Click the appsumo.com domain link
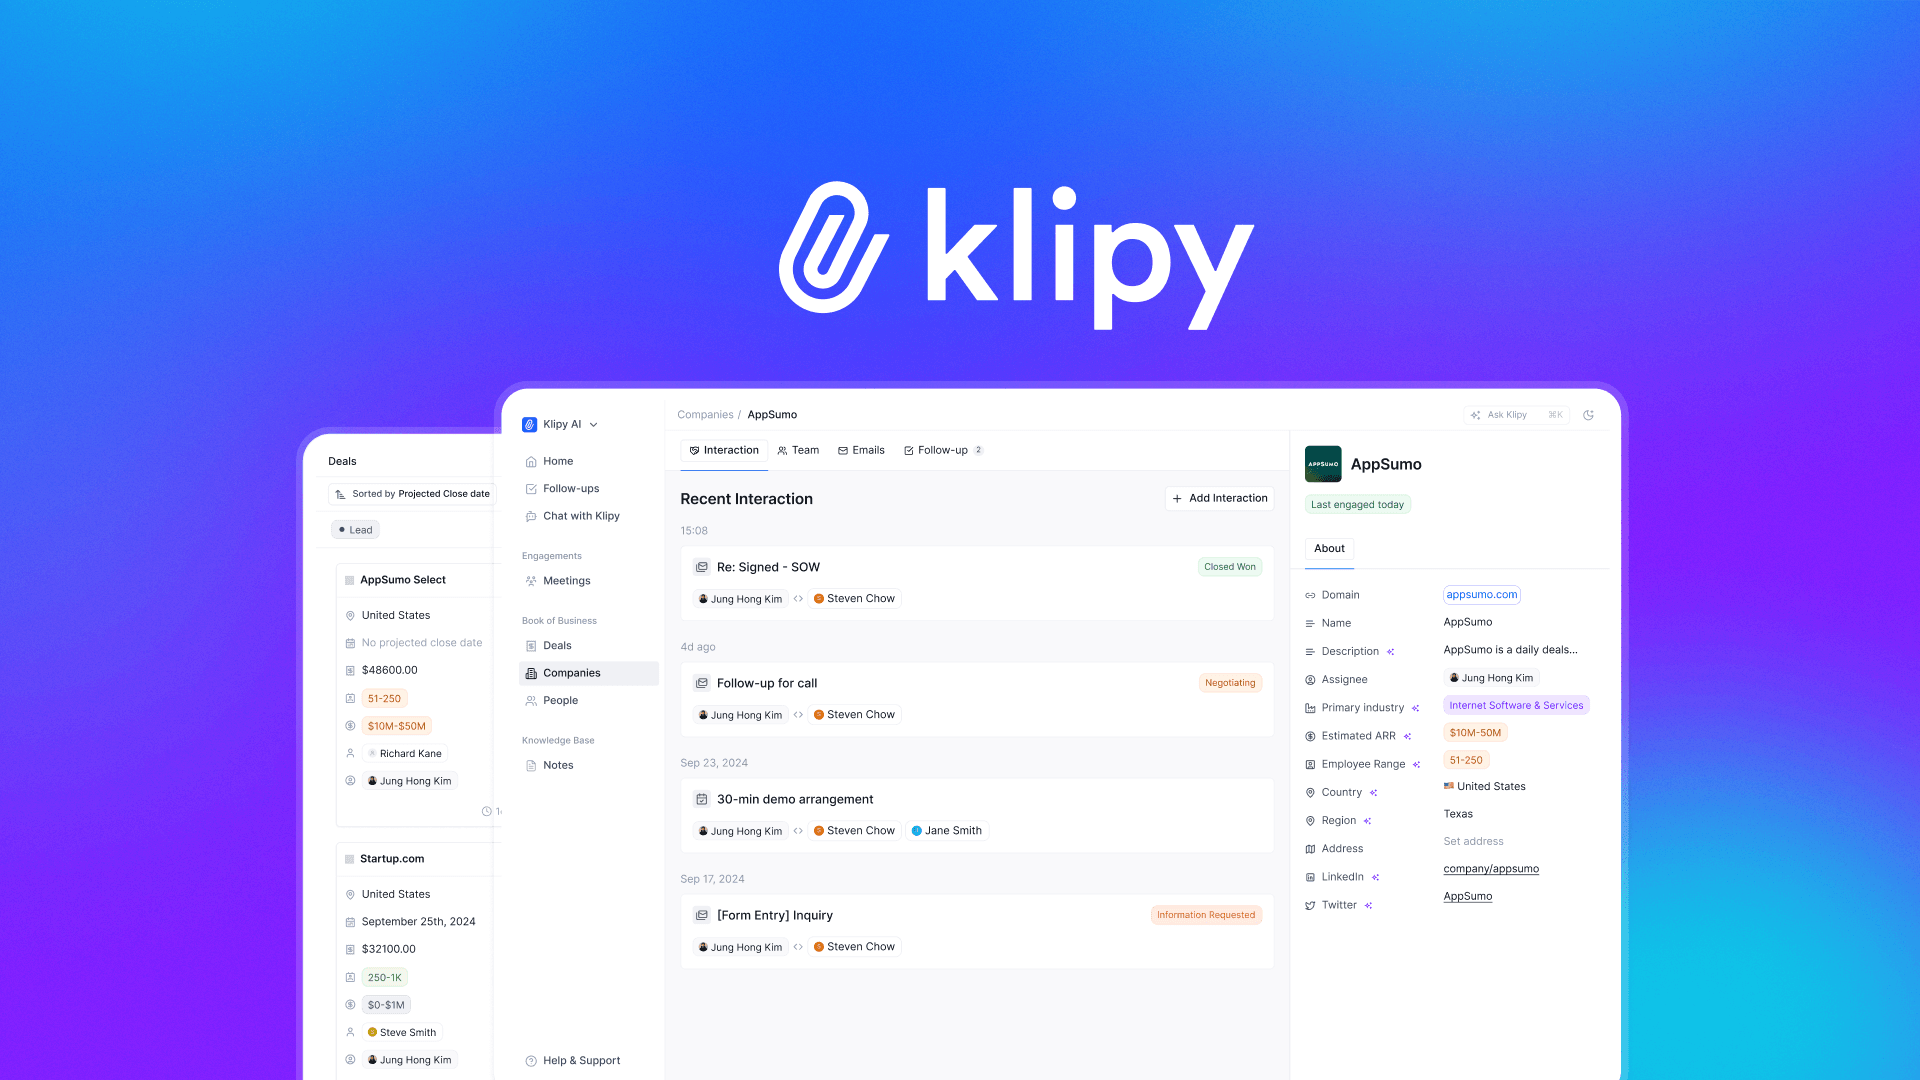This screenshot has width=1920, height=1080. pyautogui.click(x=1478, y=593)
